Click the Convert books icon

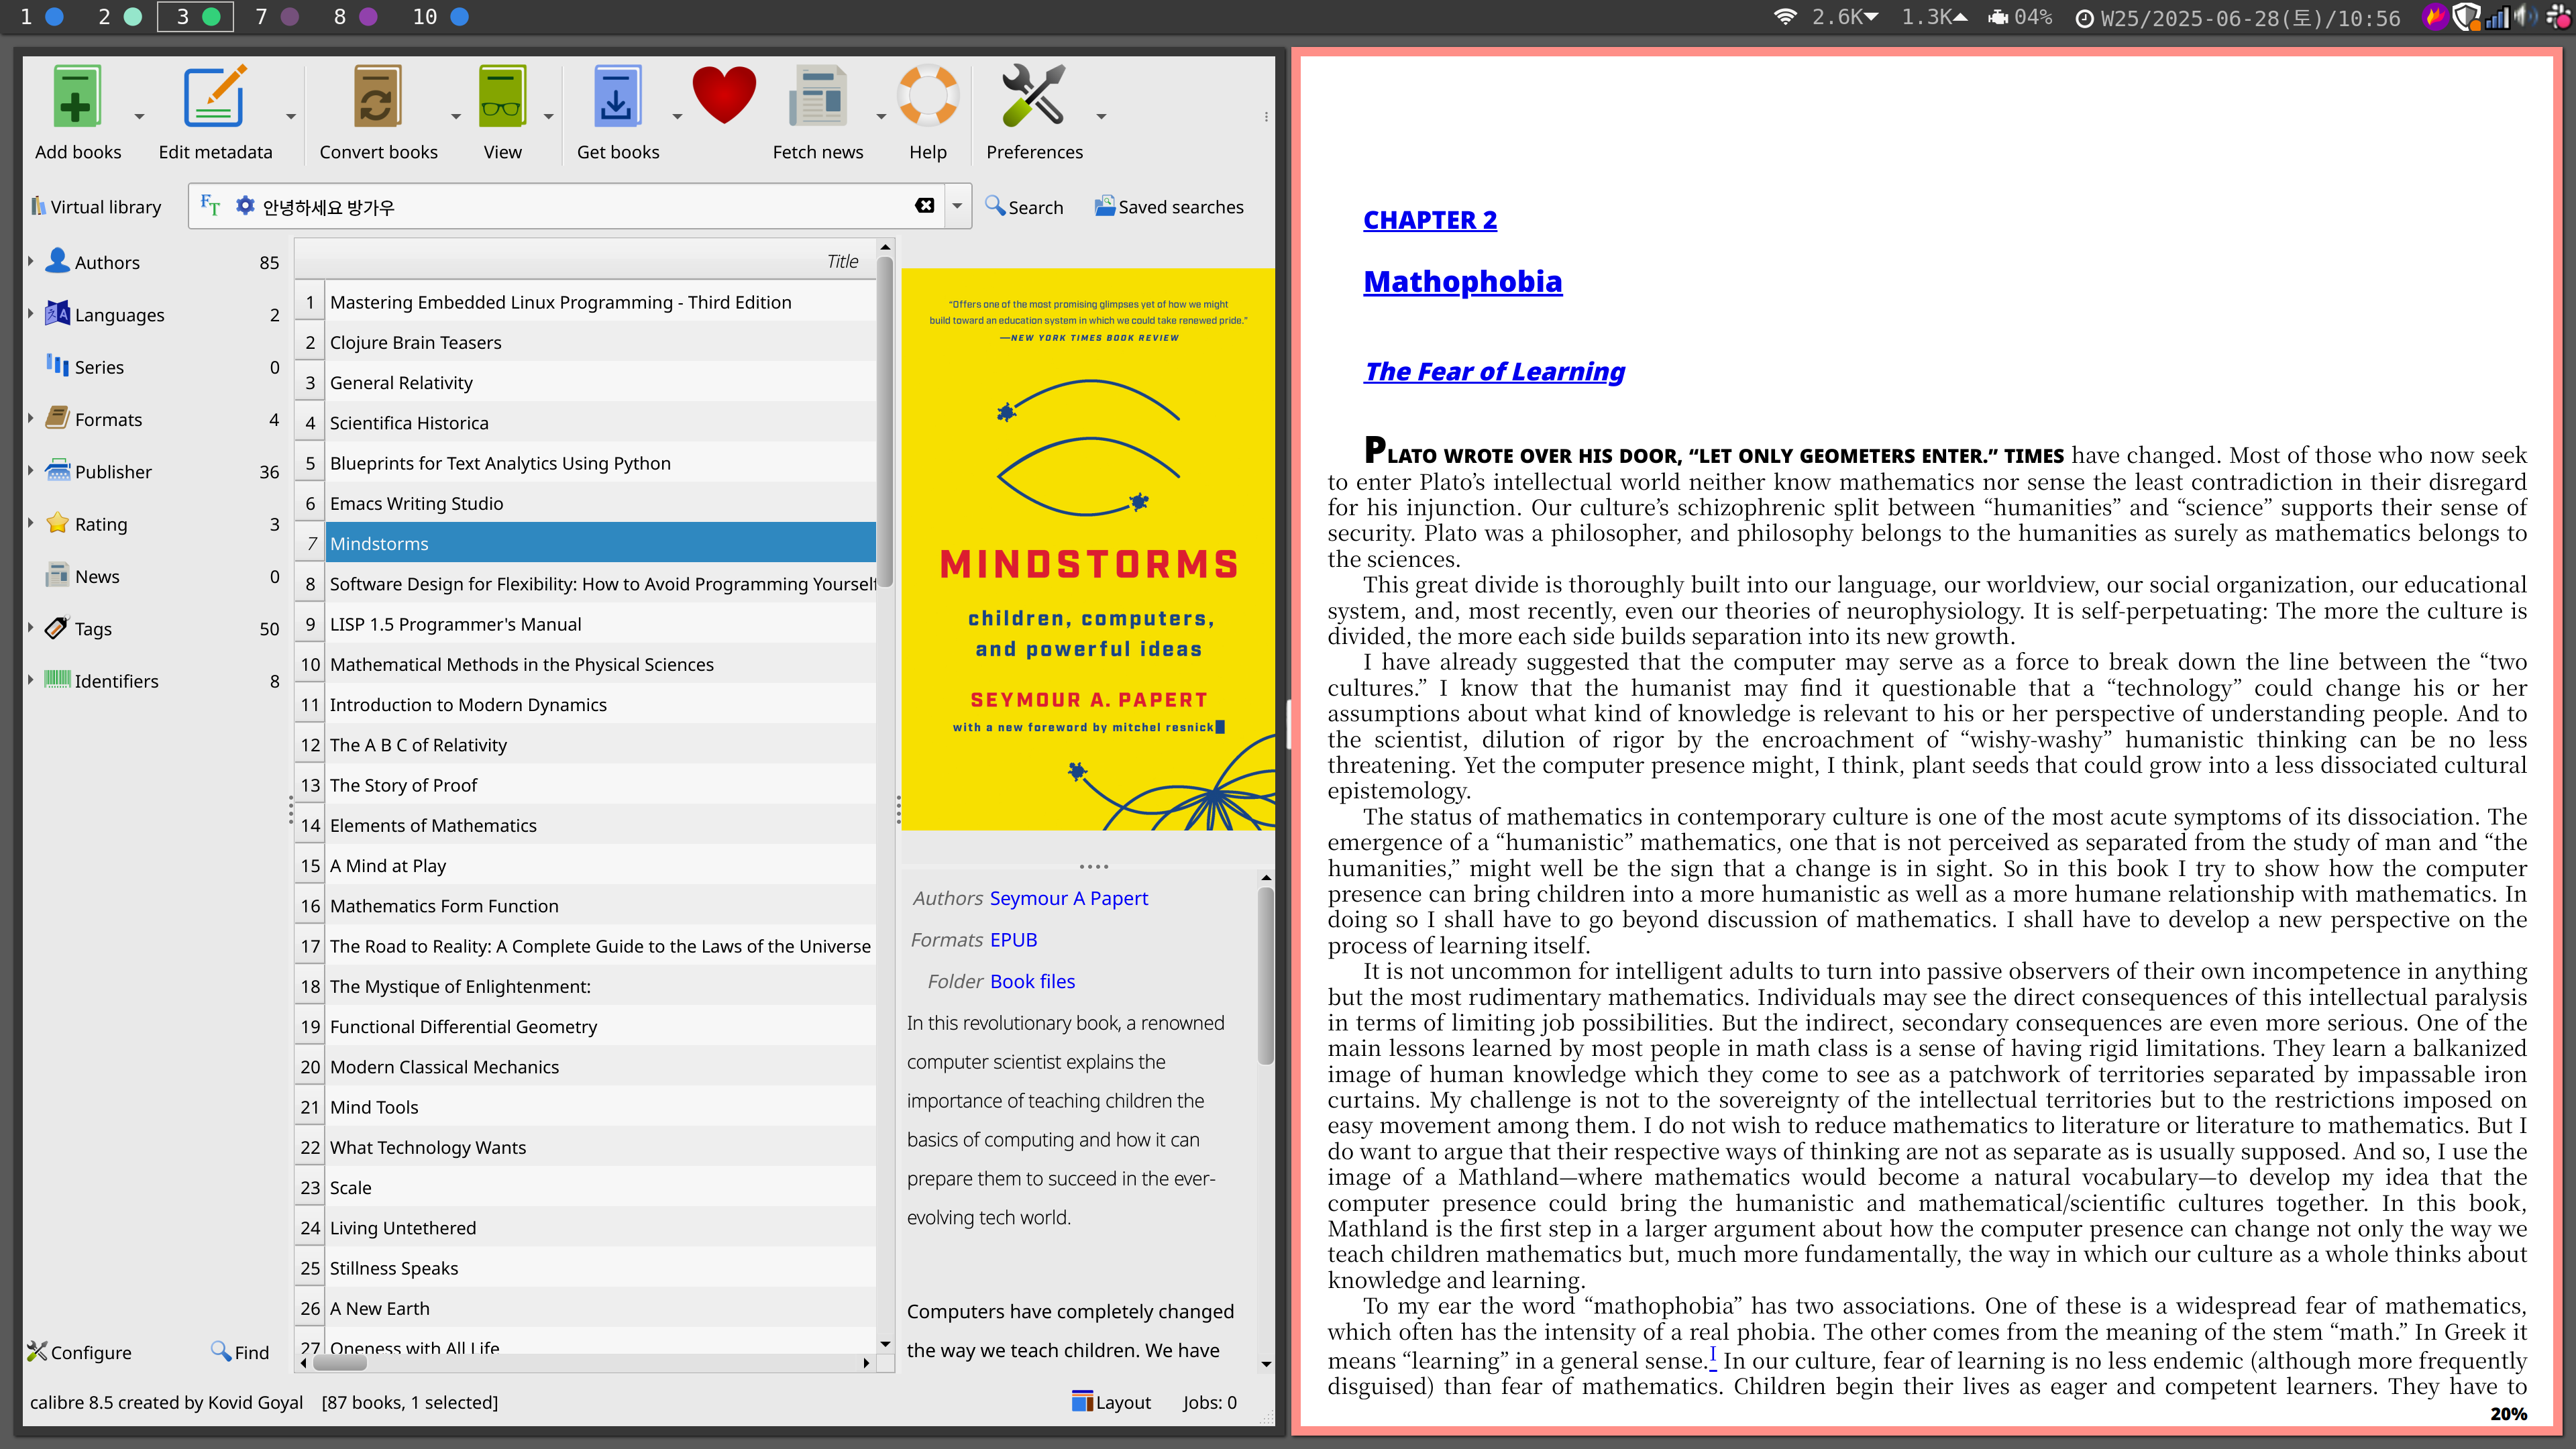[x=377, y=97]
